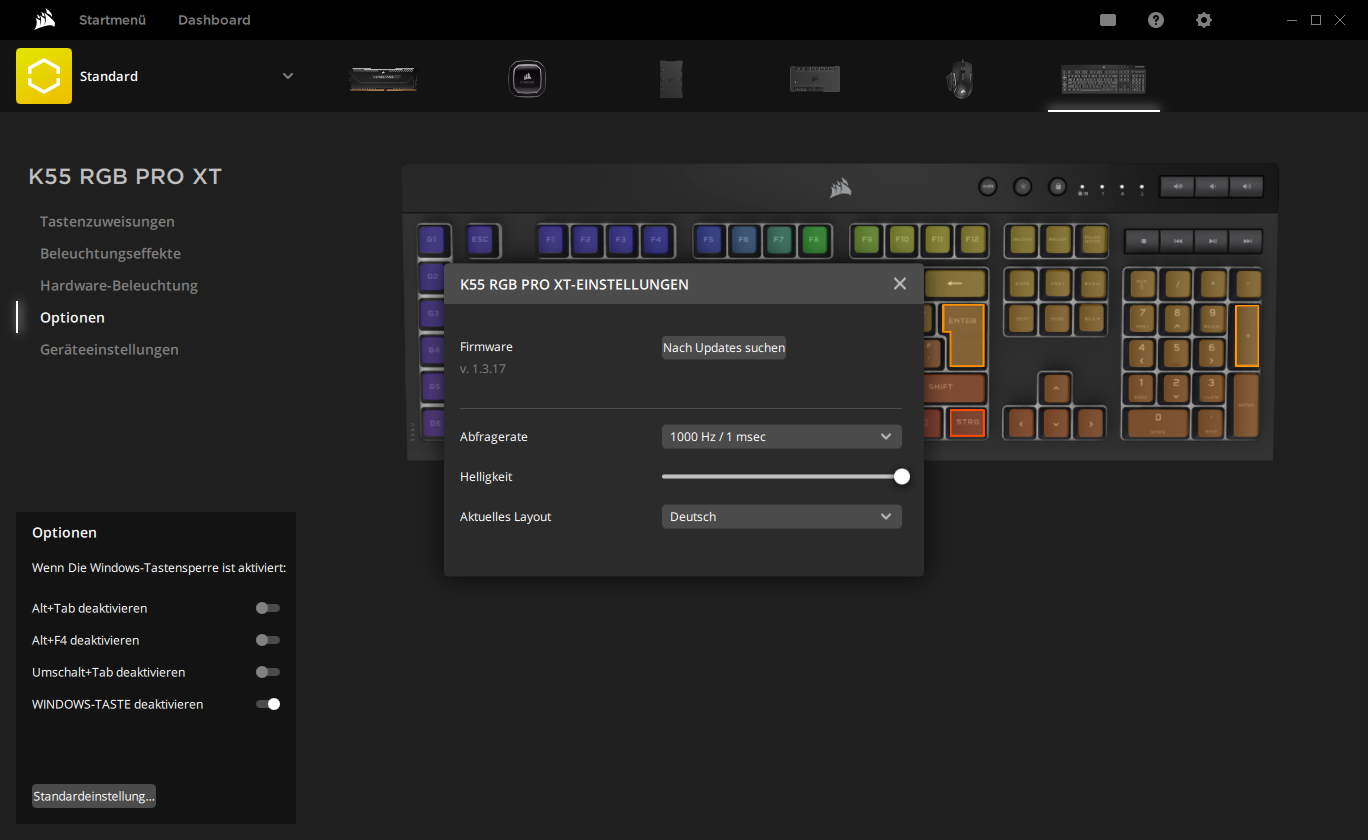Image resolution: width=1368 pixels, height=840 pixels.
Task: Click the green F8 key on keyboard image
Action: (x=814, y=240)
